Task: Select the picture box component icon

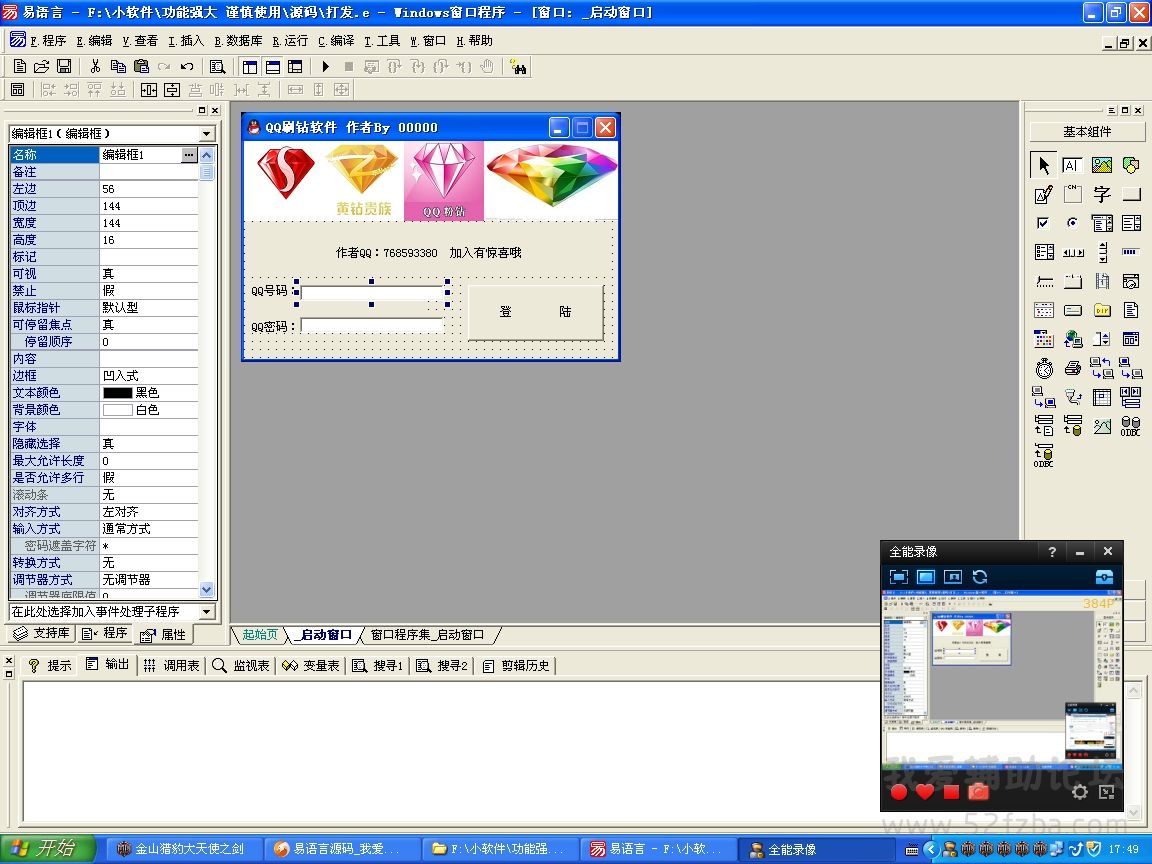Action: 1101,165
